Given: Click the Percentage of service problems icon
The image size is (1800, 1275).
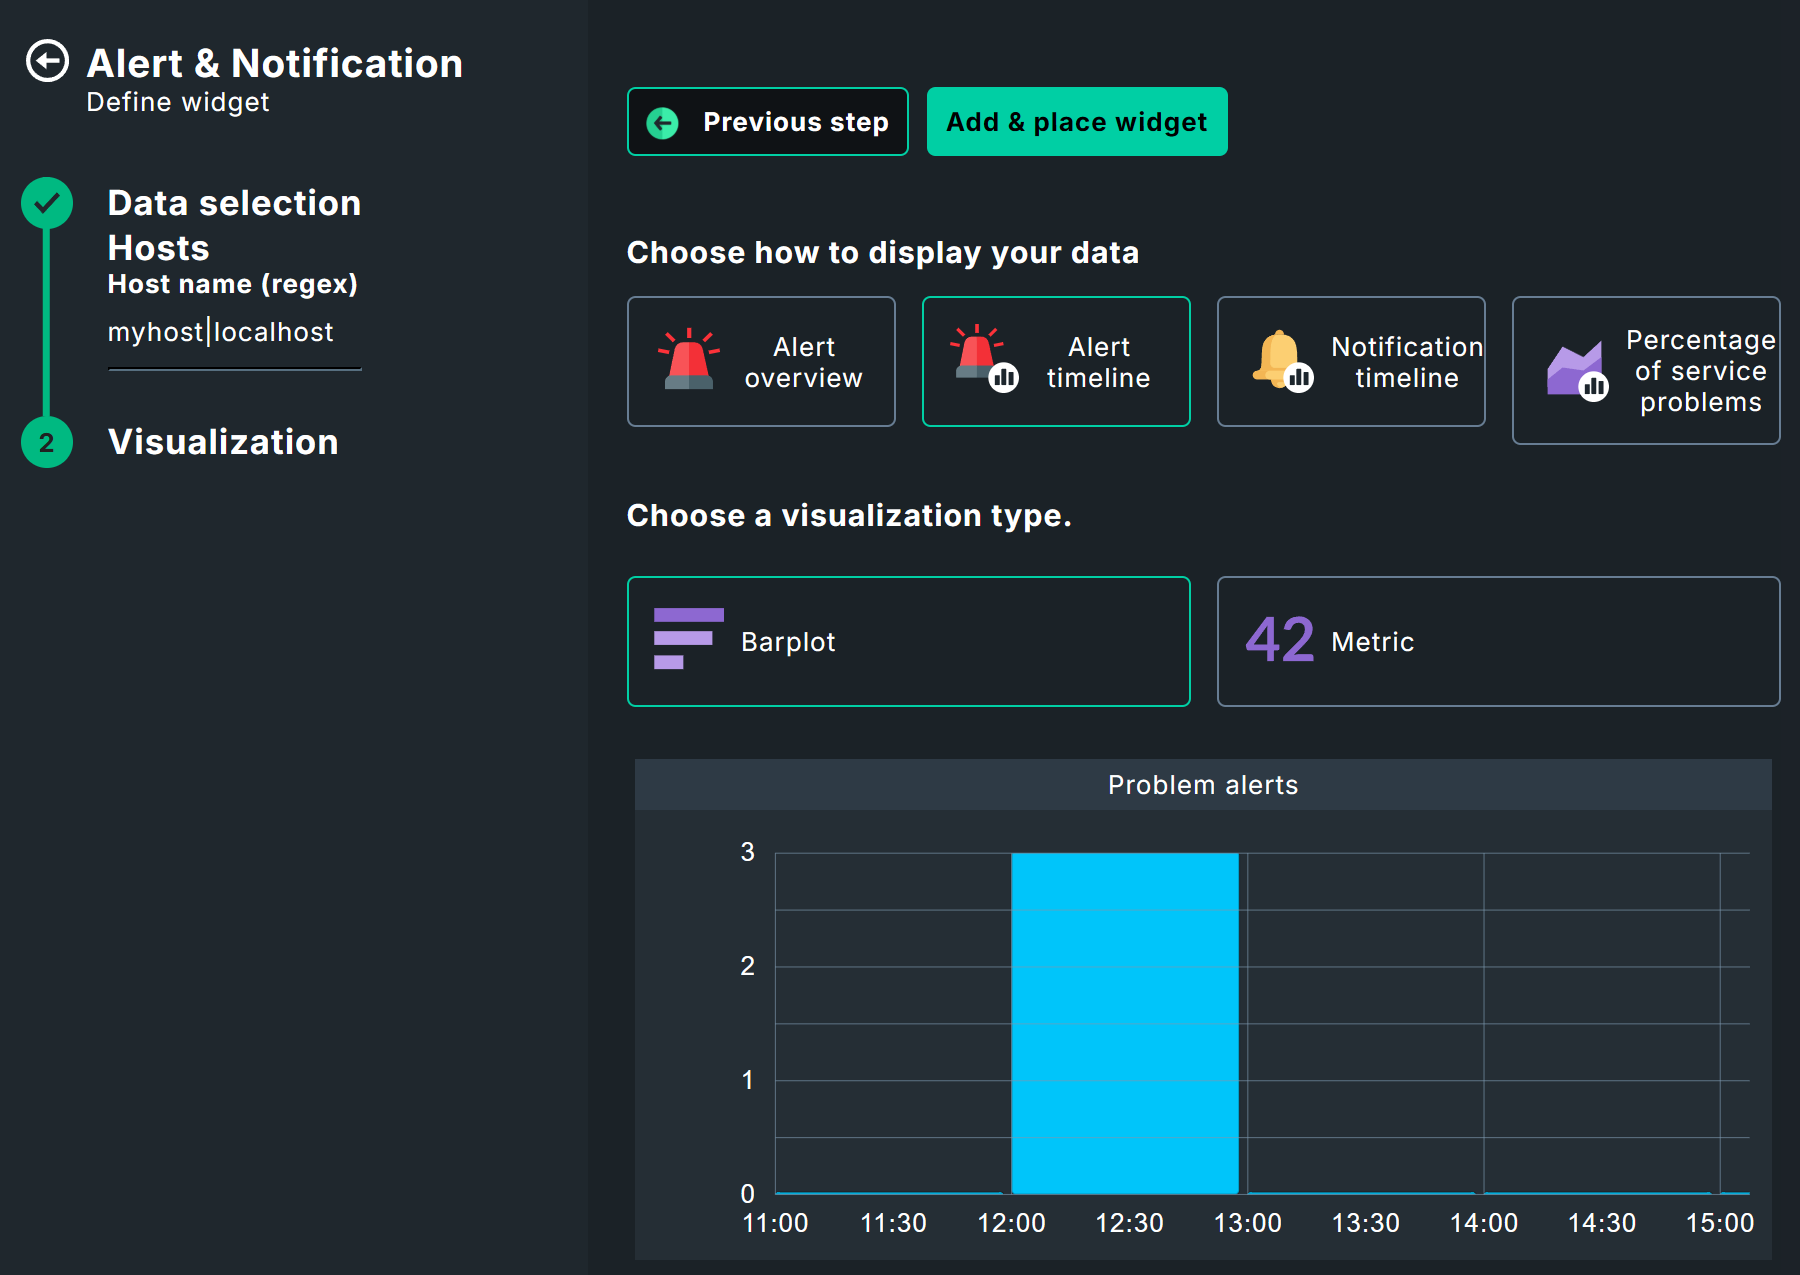Looking at the screenshot, I should pyautogui.click(x=1574, y=368).
